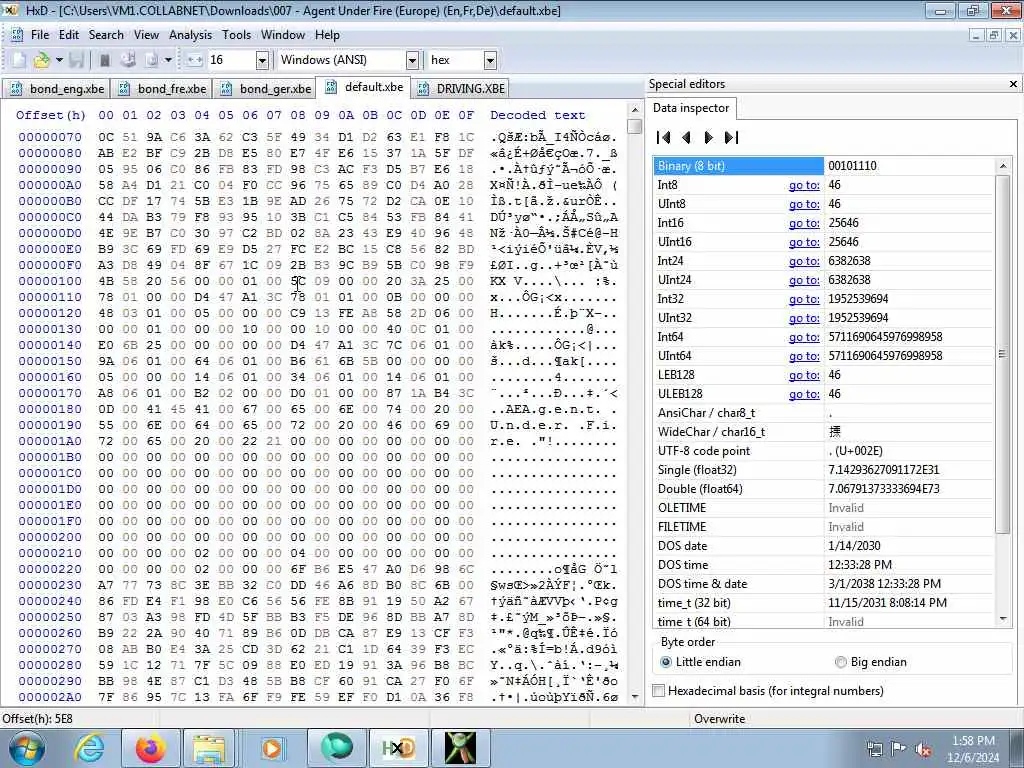Go to next byte in Data inspector
The image size is (1024, 768).
click(709, 138)
